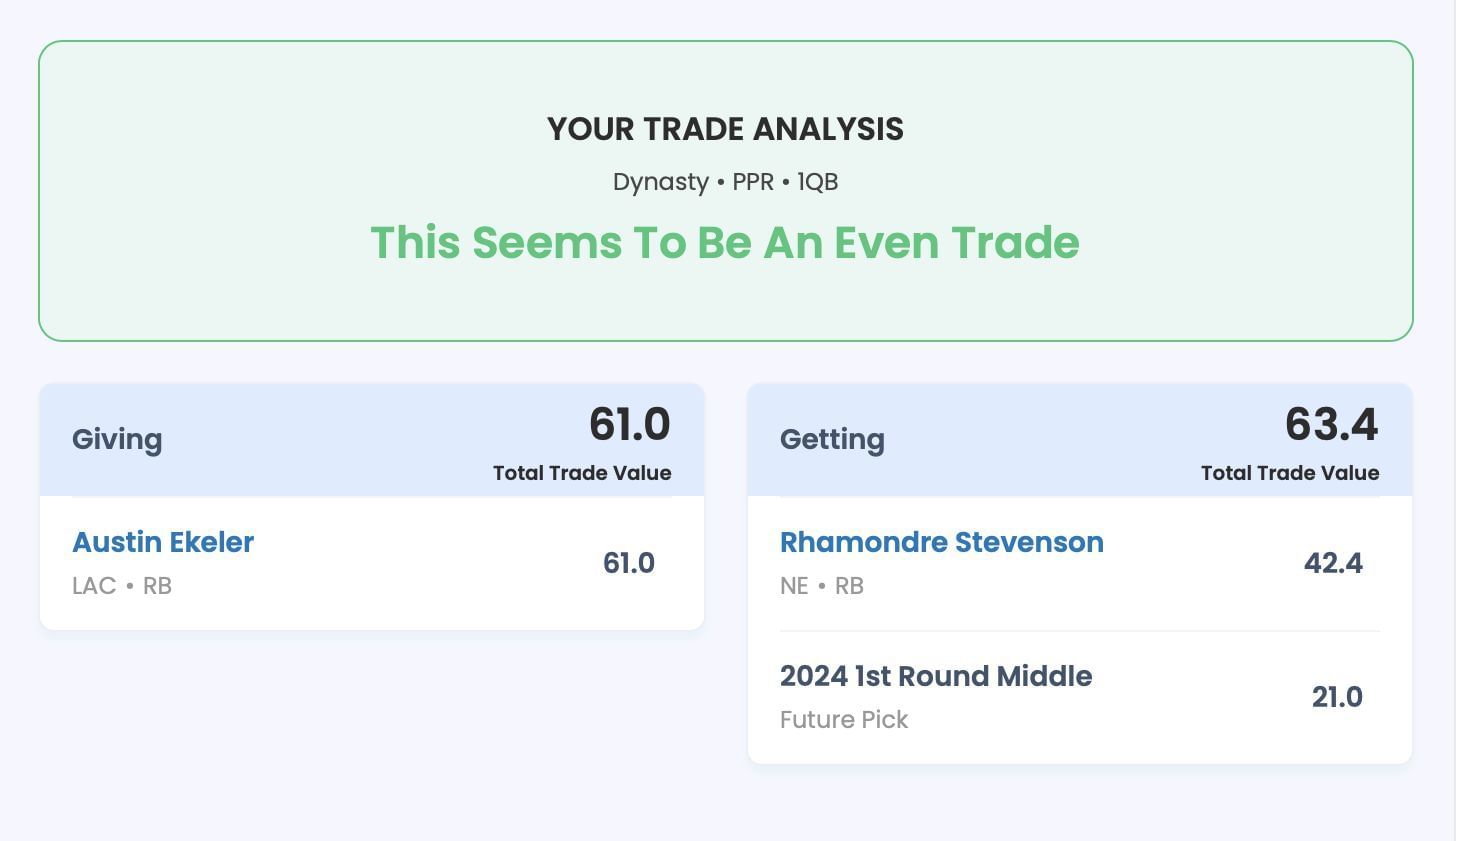Click the "NE • RB" team position text

tap(821, 586)
